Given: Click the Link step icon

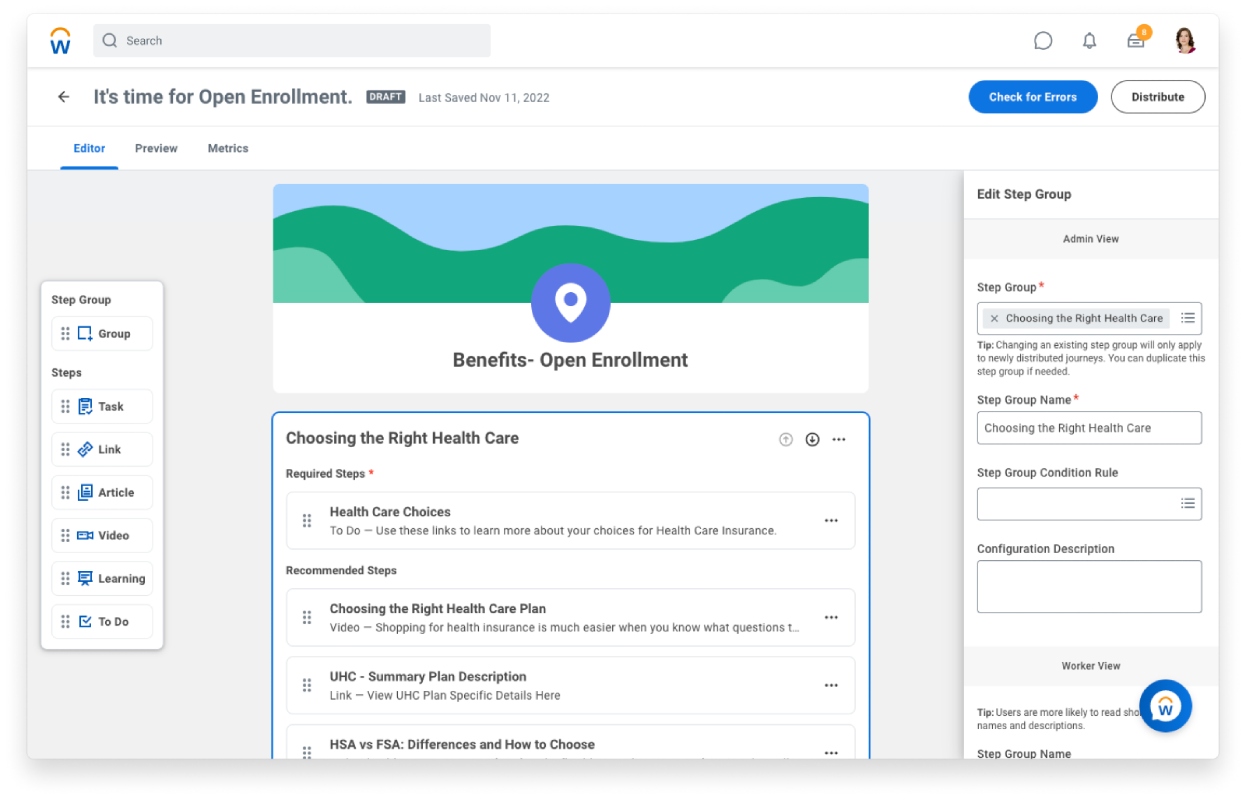Looking at the screenshot, I should click(85, 450).
